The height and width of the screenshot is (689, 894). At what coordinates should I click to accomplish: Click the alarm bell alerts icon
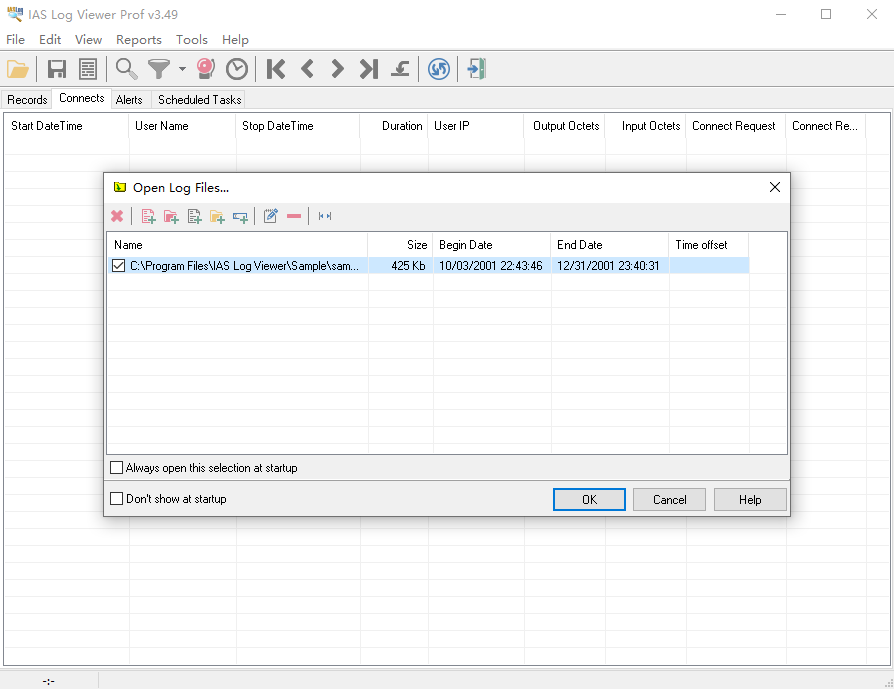pos(206,69)
